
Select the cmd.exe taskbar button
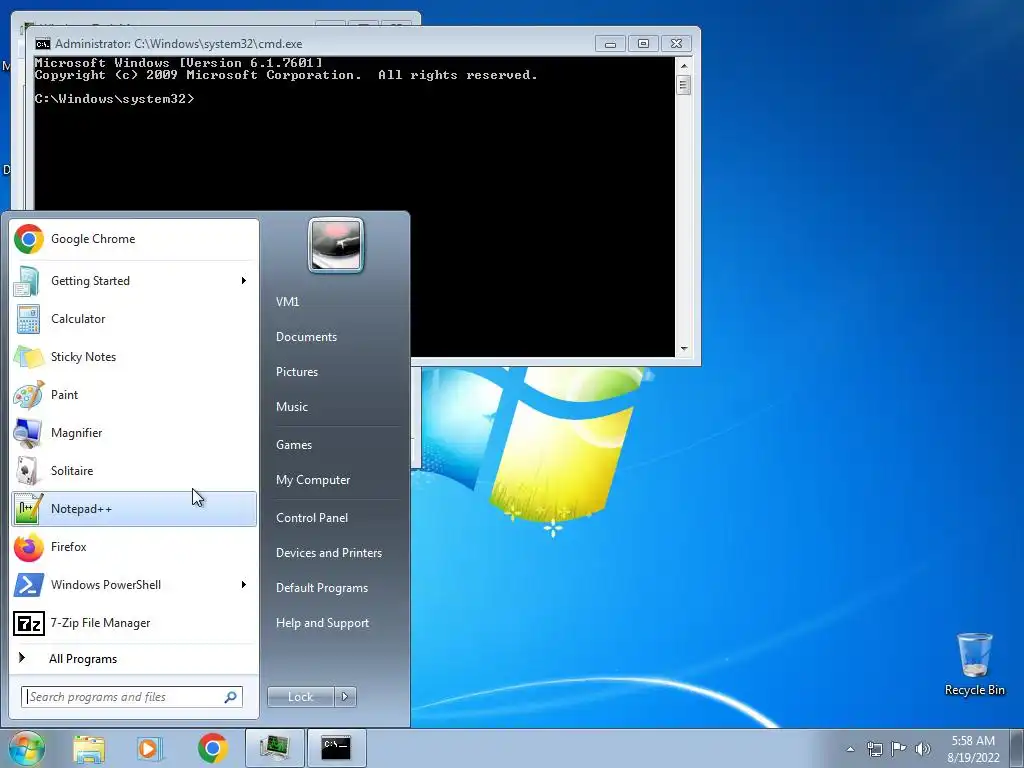336,748
